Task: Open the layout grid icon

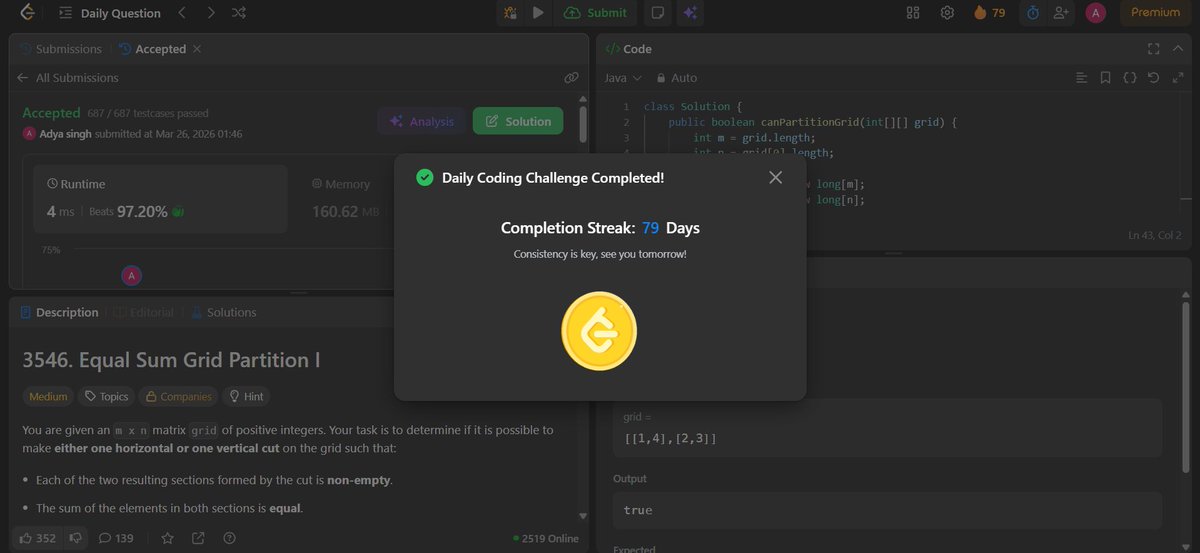Action: [912, 13]
